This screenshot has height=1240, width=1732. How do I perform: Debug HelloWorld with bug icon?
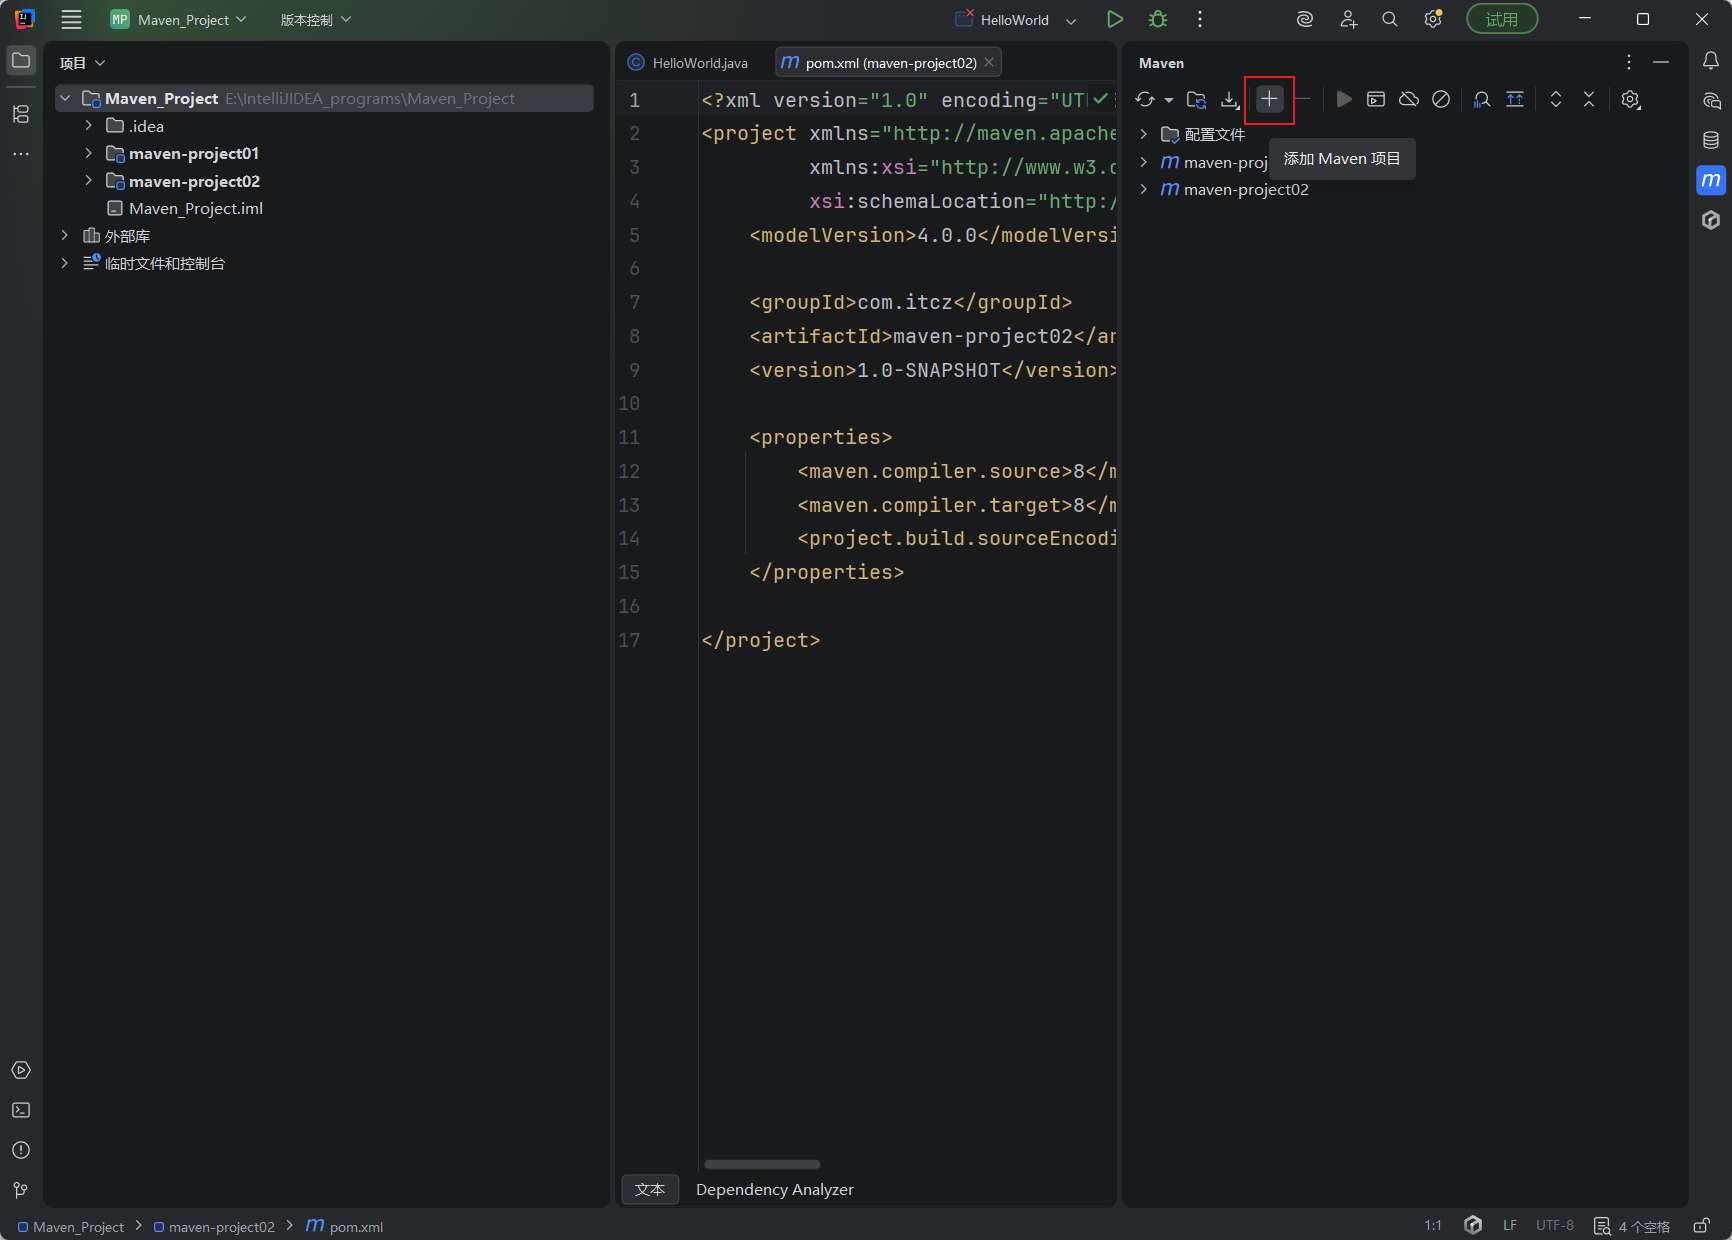pos(1158,19)
